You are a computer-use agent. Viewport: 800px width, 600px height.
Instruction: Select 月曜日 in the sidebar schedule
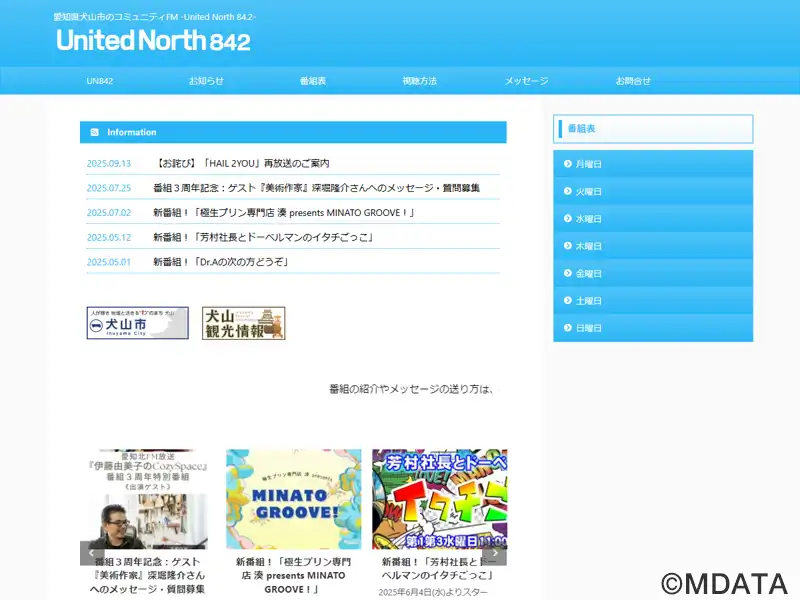pos(653,164)
